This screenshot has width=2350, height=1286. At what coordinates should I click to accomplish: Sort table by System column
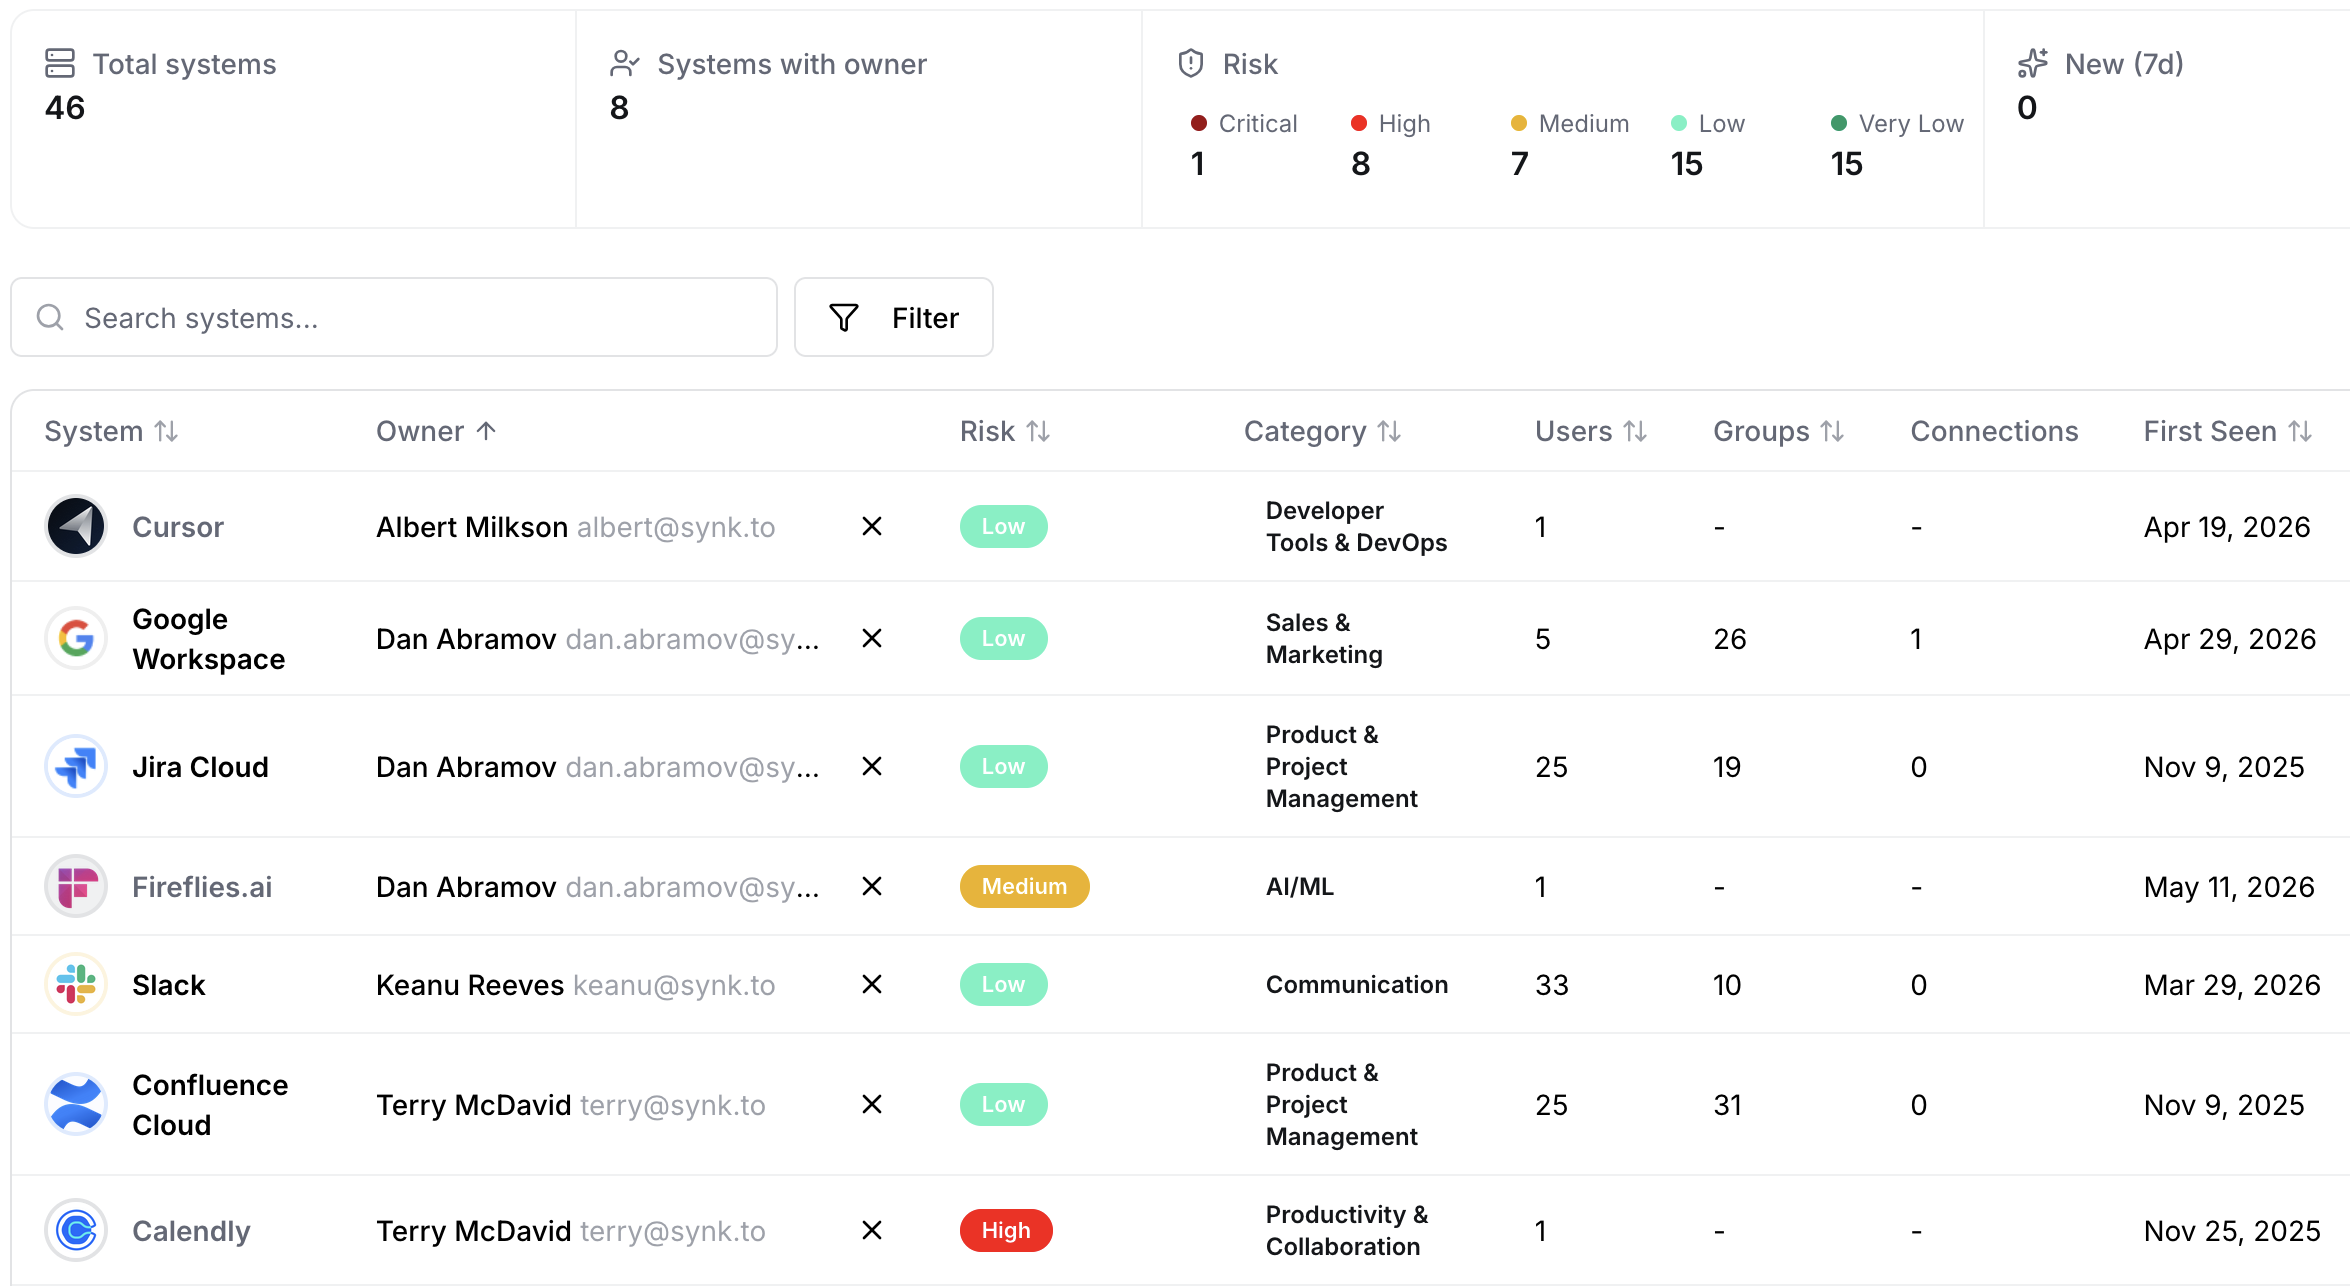[x=111, y=431]
